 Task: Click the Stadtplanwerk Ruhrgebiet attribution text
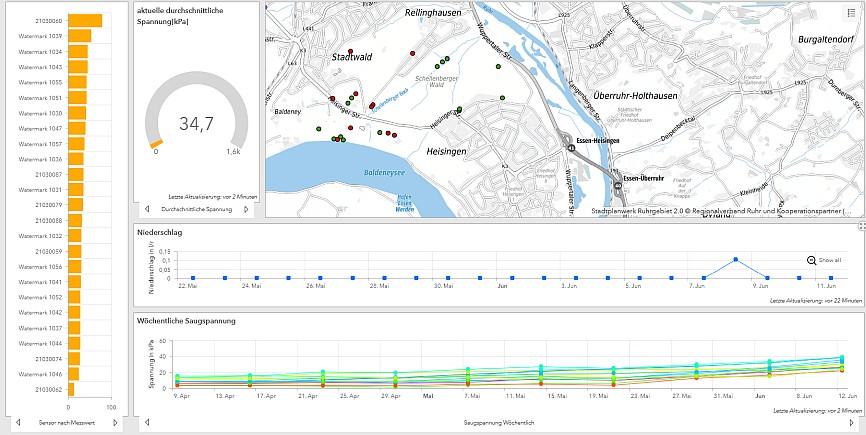tap(721, 211)
